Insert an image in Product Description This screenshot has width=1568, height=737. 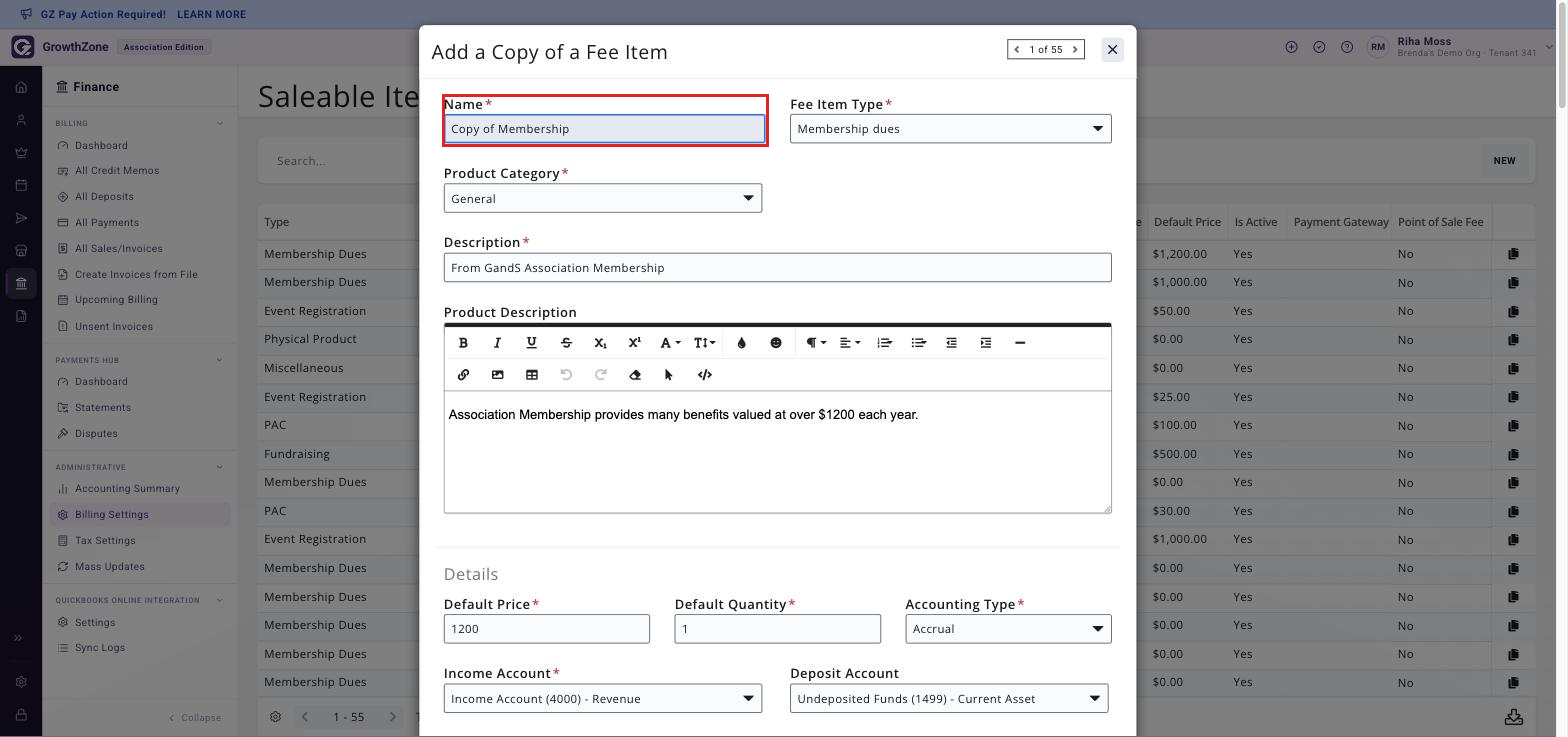pos(497,375)
